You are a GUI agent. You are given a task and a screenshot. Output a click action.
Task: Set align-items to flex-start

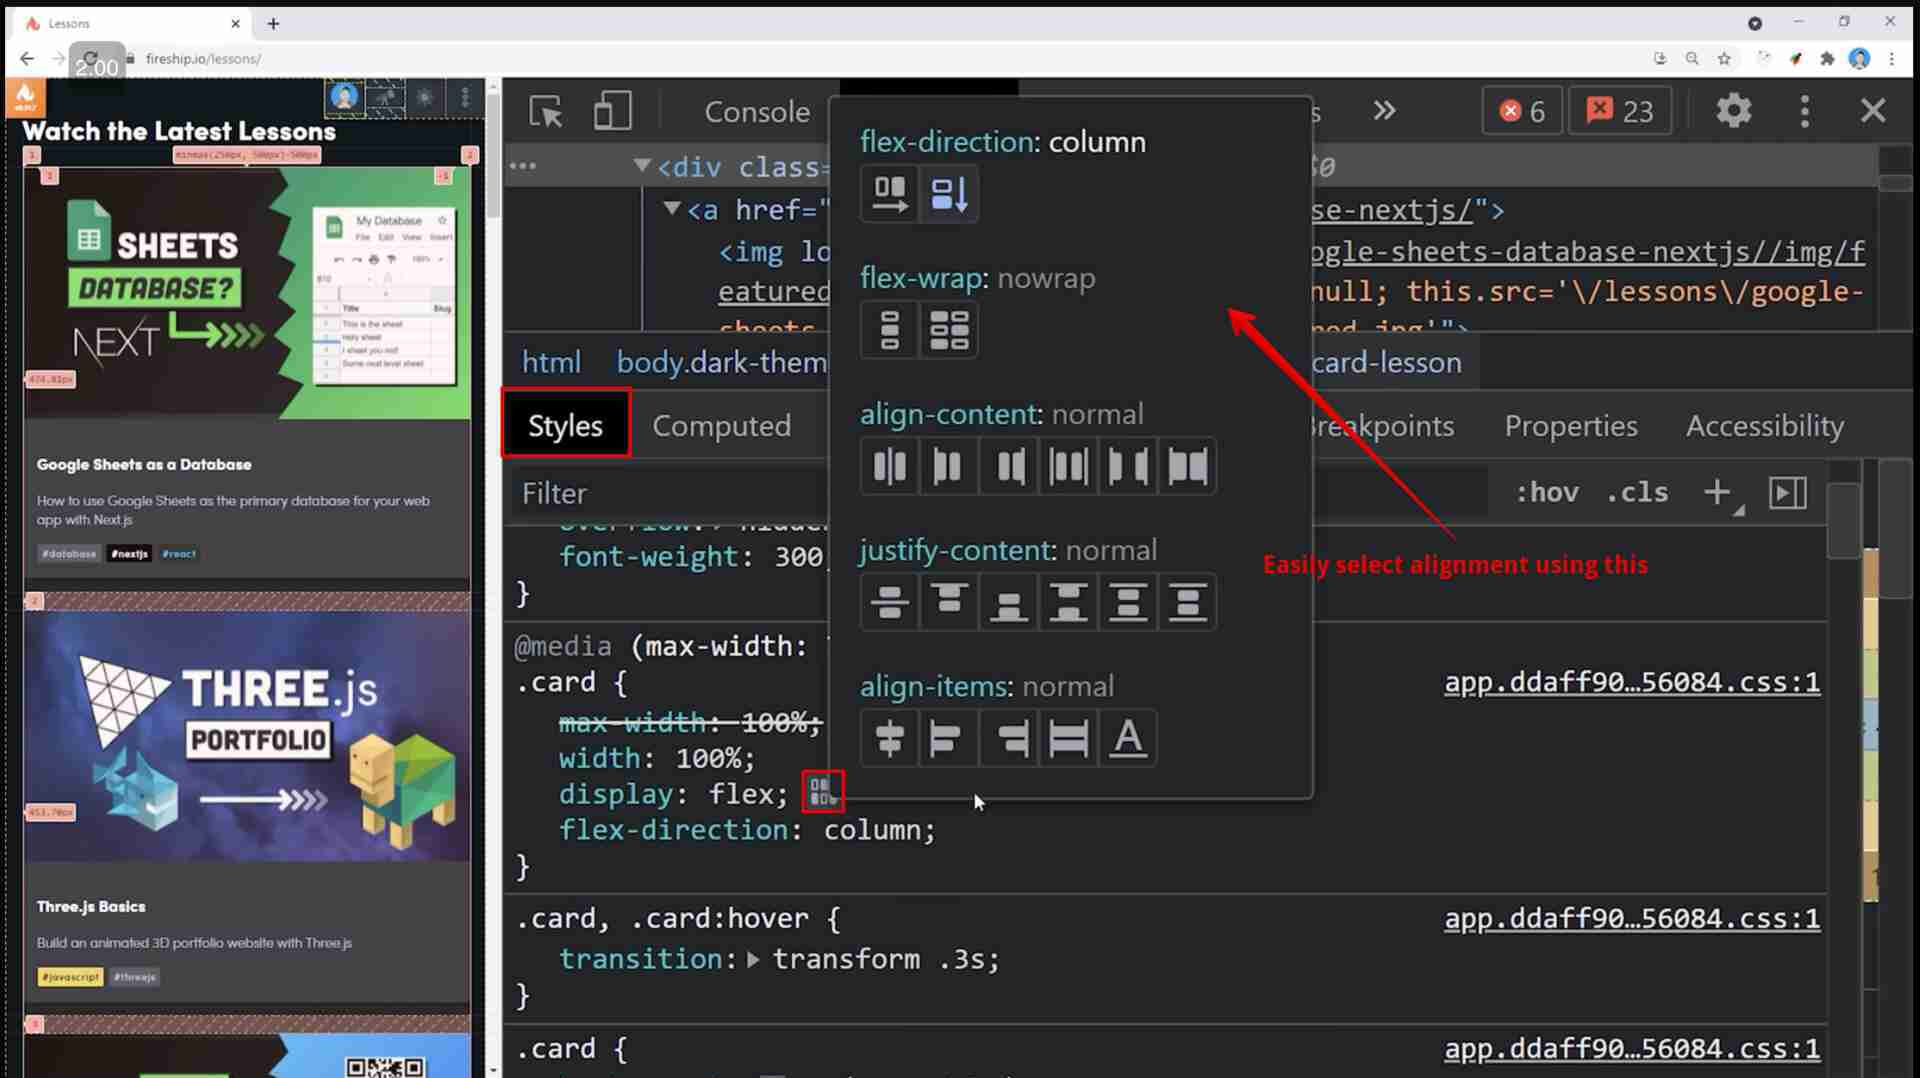(948, 738)
